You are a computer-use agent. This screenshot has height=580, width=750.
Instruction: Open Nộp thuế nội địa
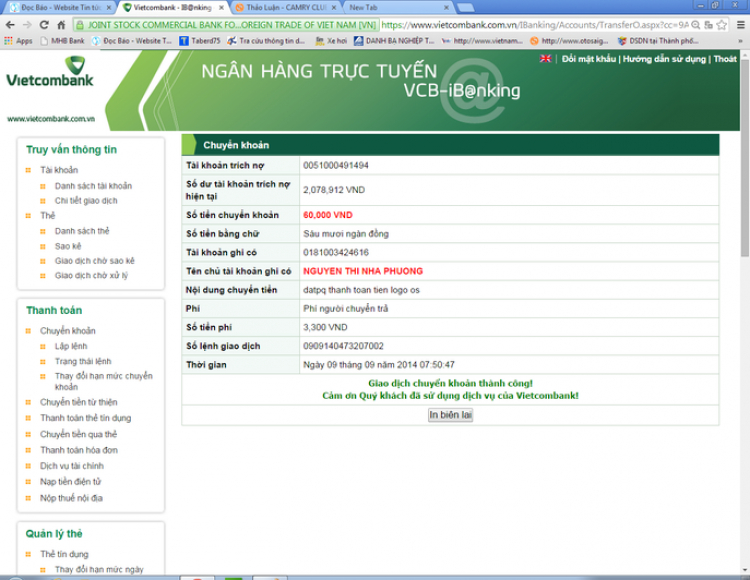click(71, 498)
